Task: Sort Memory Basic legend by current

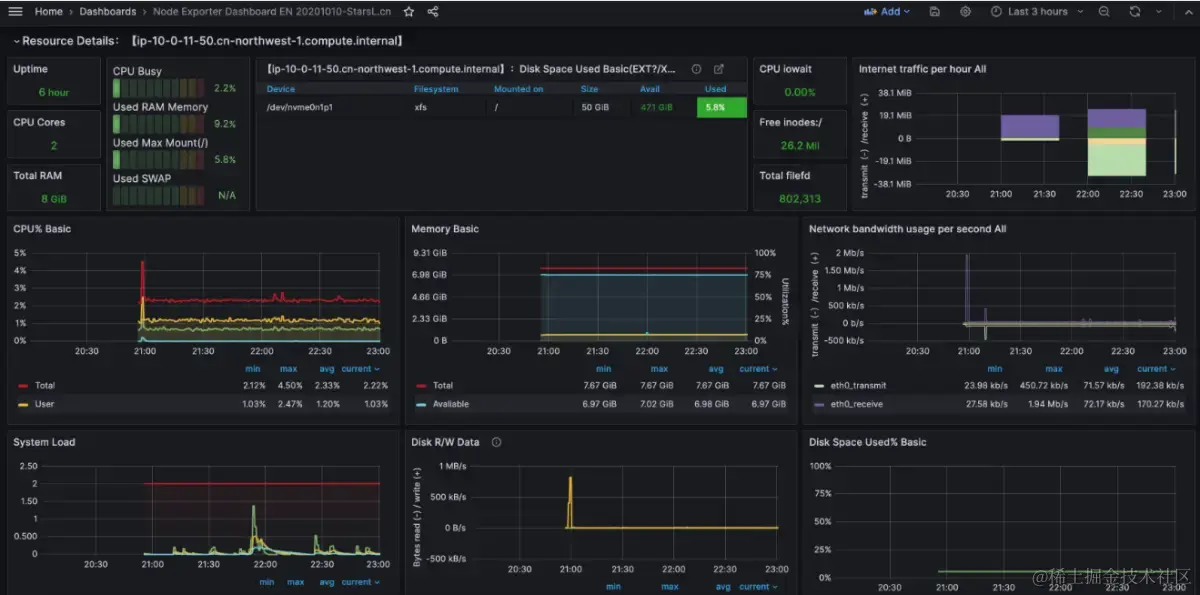Action: point(758,369)
